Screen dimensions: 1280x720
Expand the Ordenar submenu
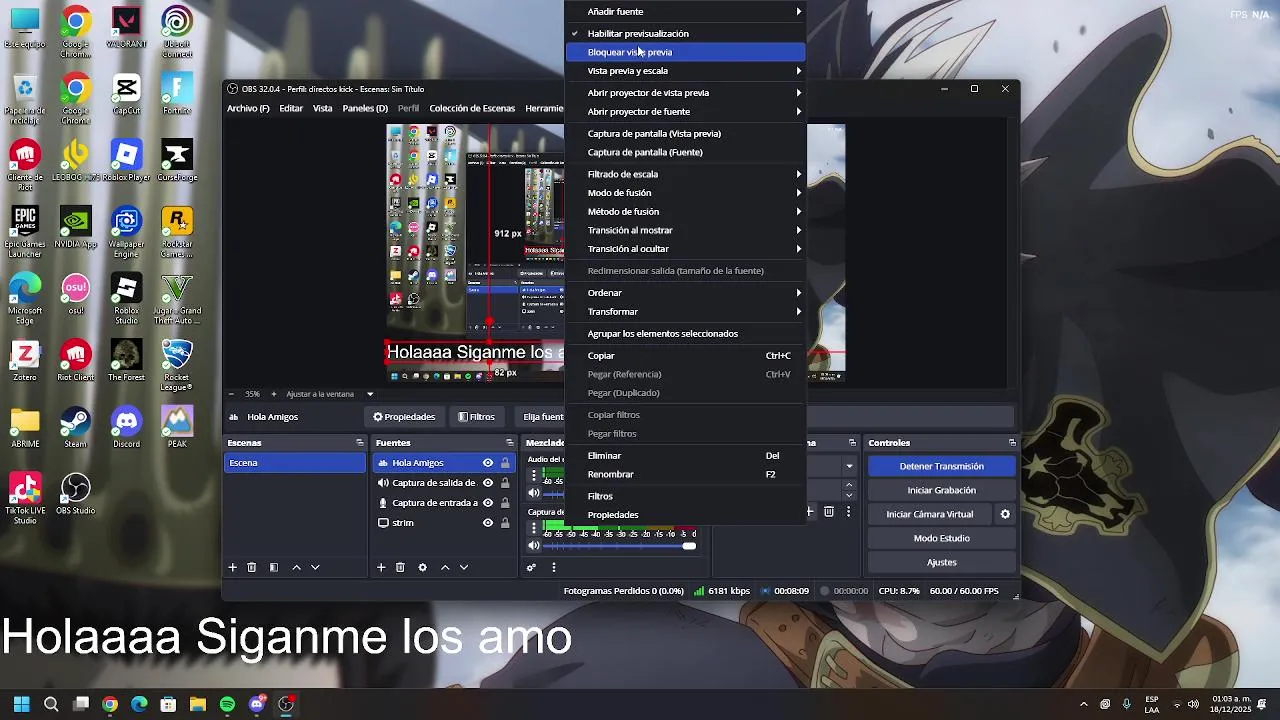click(686, 293)
